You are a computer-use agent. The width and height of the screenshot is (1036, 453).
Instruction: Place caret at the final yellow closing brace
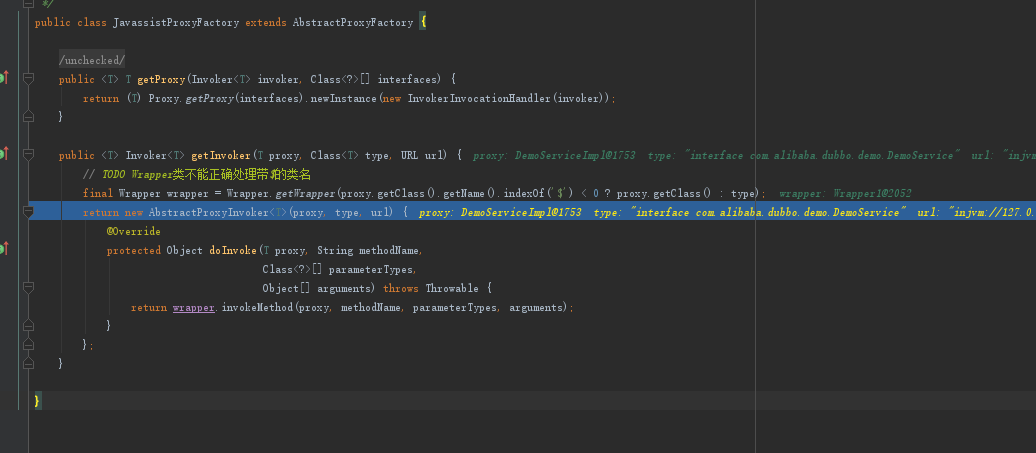(x=38, y=401)
